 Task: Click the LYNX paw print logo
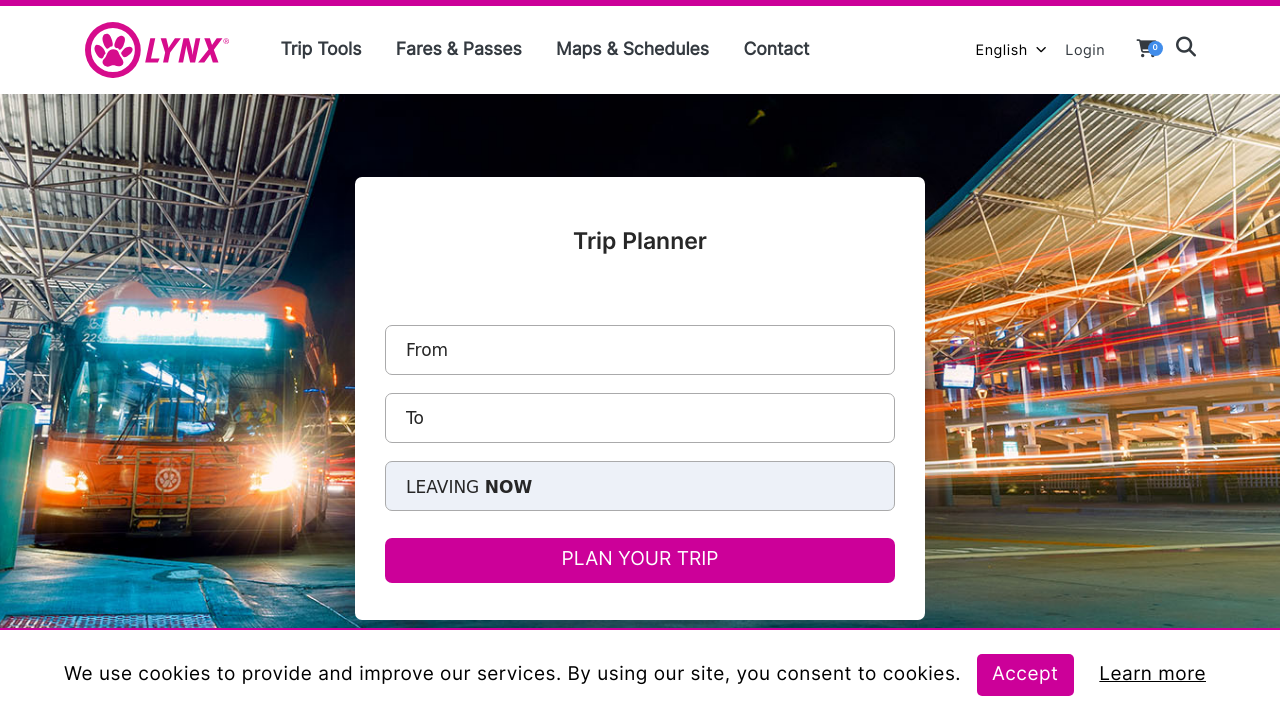pos(113,49)
